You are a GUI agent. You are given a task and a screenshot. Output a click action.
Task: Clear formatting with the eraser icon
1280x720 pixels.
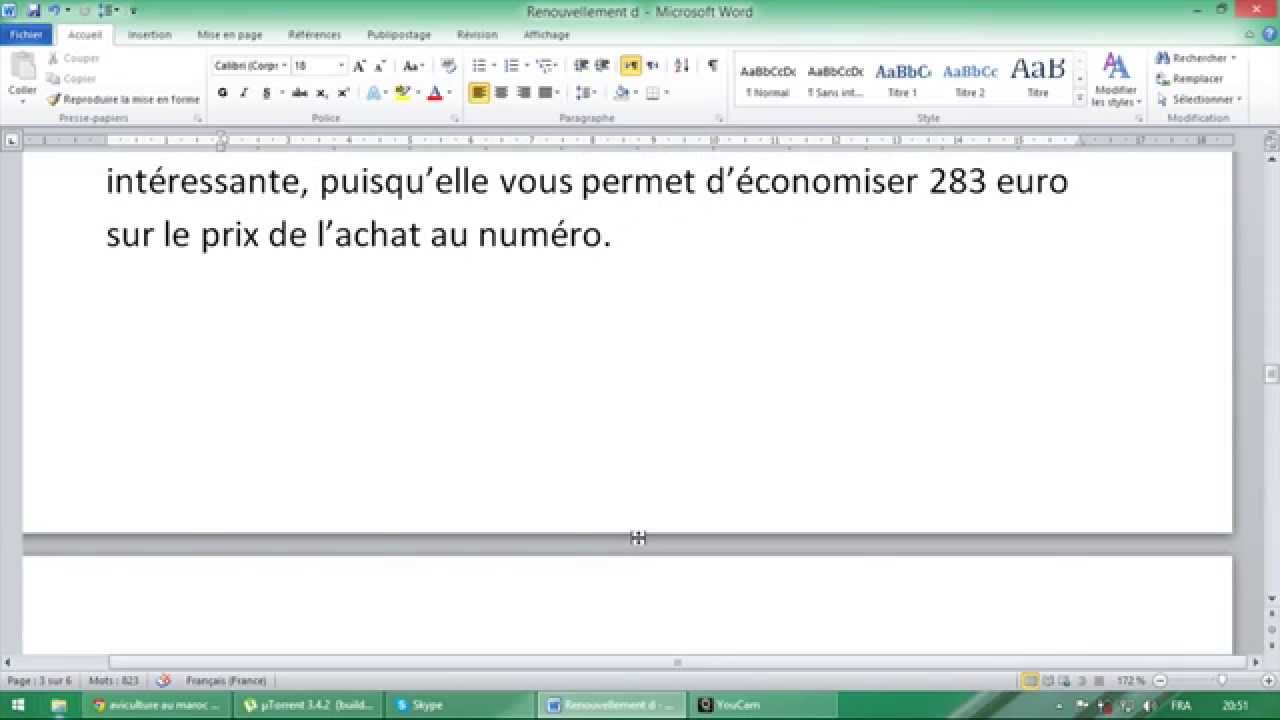click(x=448, y=66)
